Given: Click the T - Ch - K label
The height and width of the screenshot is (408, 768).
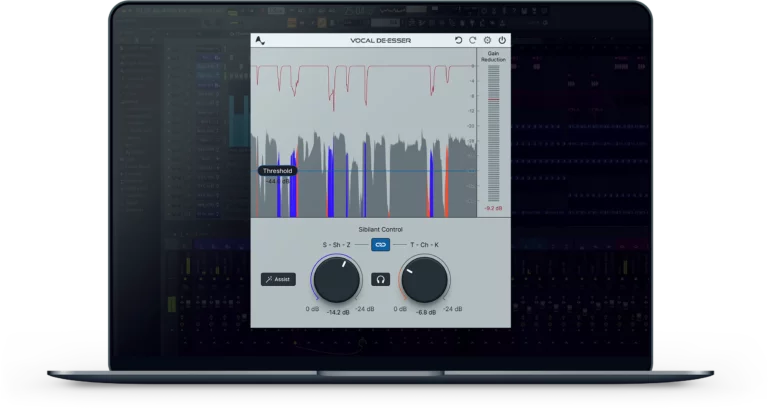Looking at the screenshot, I should [x=424, y=244].
